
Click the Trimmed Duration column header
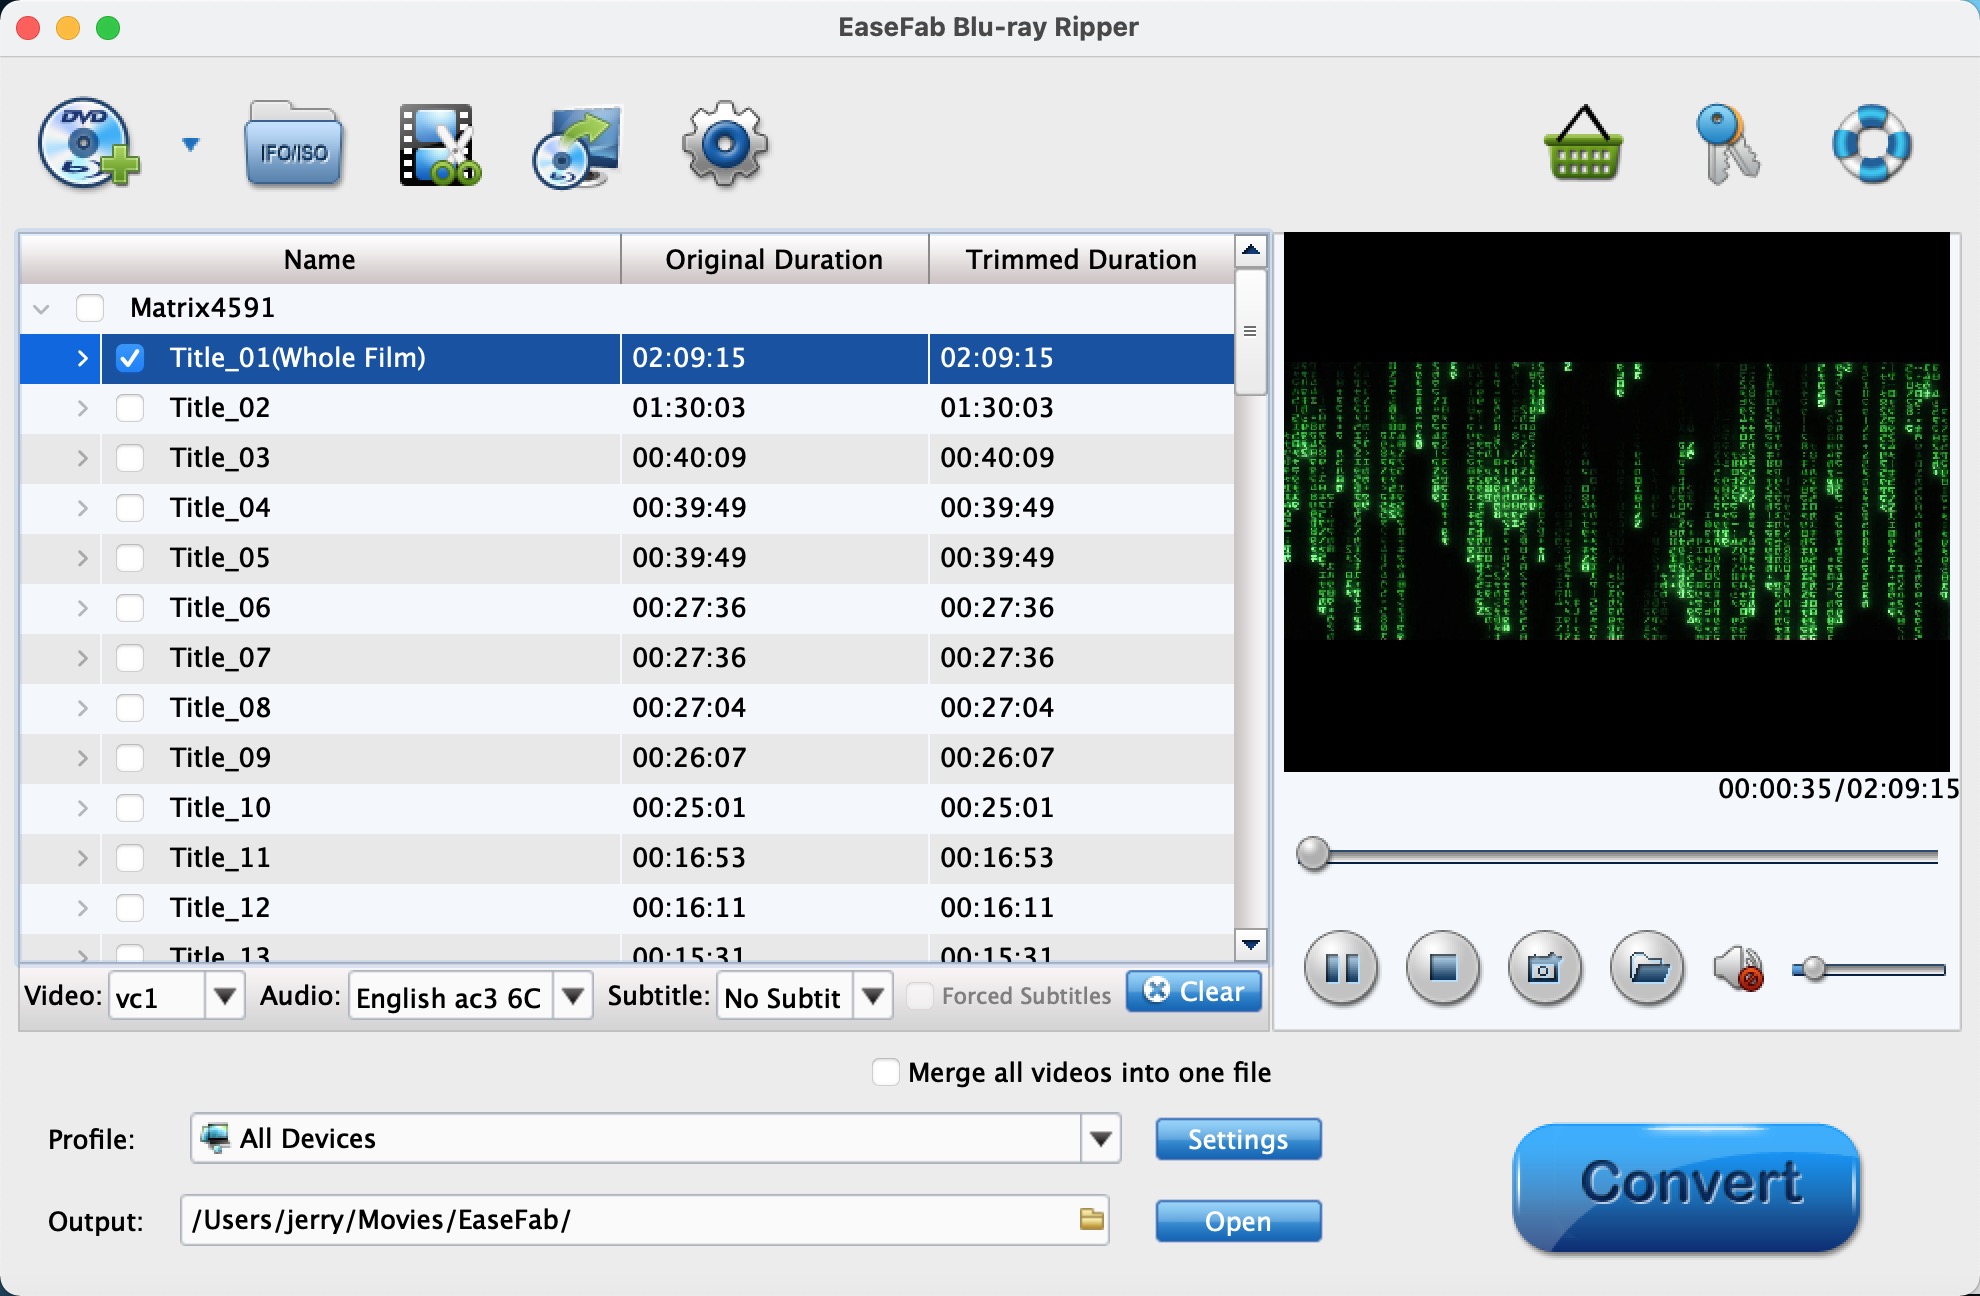click(x=1081, y=259)
